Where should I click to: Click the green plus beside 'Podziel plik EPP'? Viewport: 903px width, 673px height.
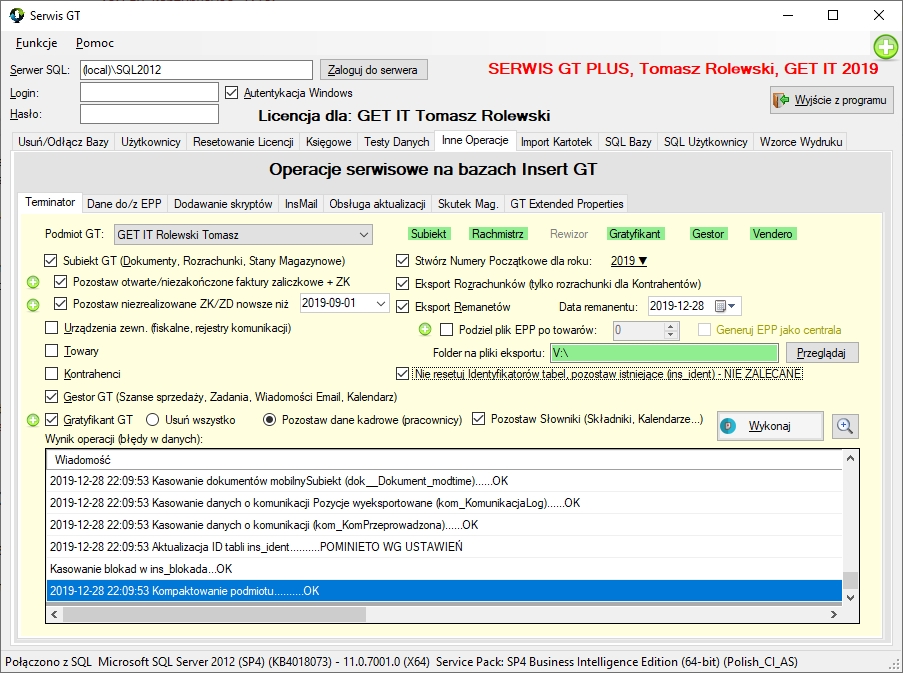[x=425, y=329]
